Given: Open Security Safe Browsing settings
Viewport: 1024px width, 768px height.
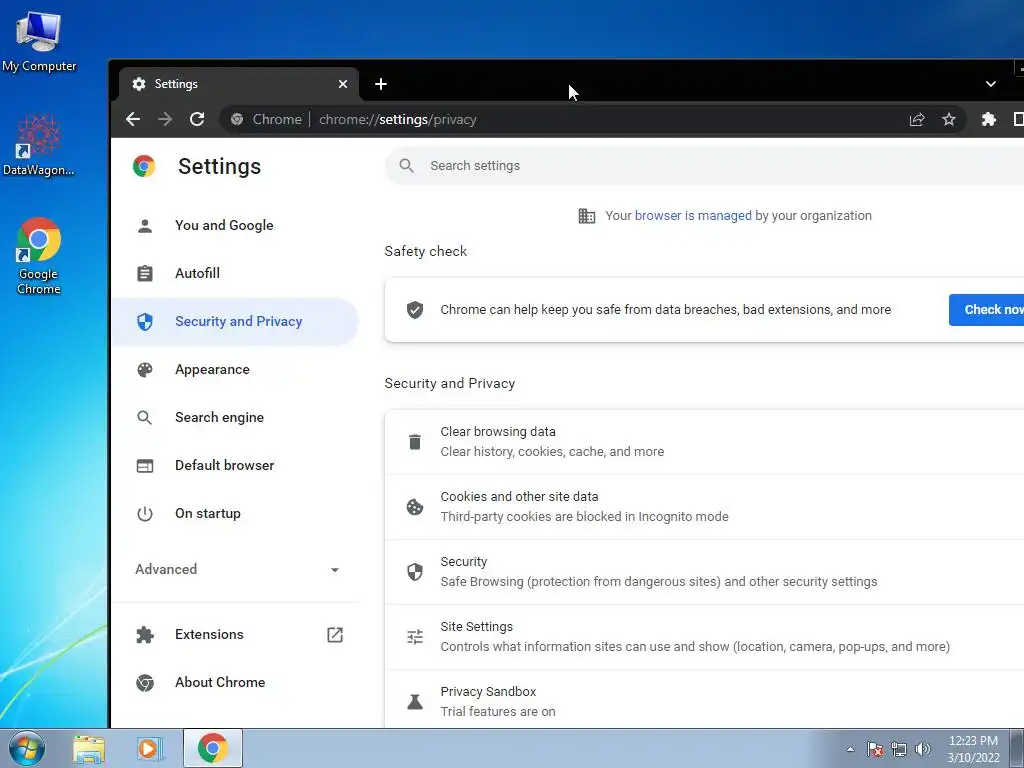Looking at the screenshot, I should click(x=705, y=572).
